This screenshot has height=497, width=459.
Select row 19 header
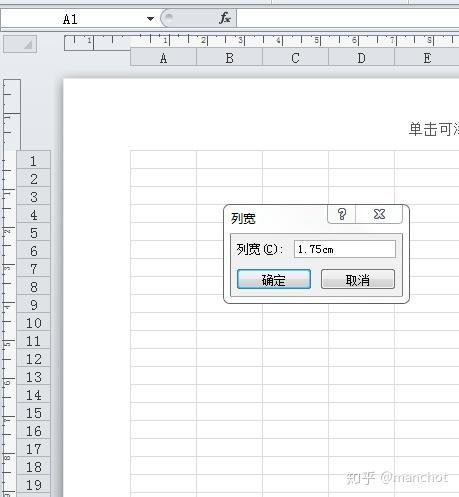[x=34, y=484]
